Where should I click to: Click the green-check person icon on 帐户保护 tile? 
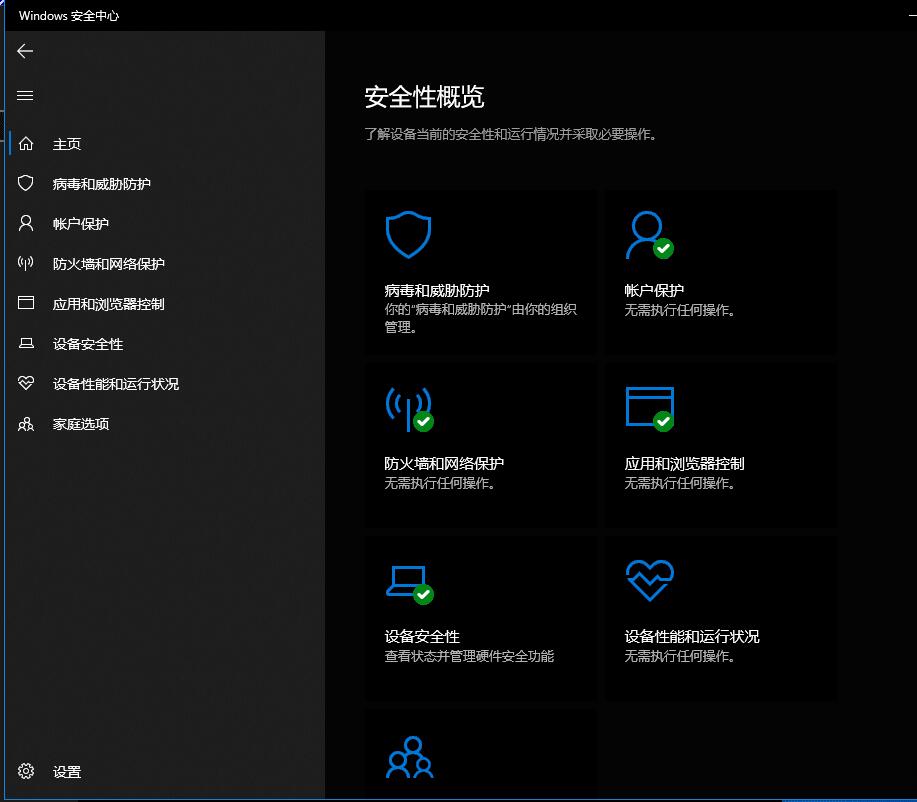649,234
